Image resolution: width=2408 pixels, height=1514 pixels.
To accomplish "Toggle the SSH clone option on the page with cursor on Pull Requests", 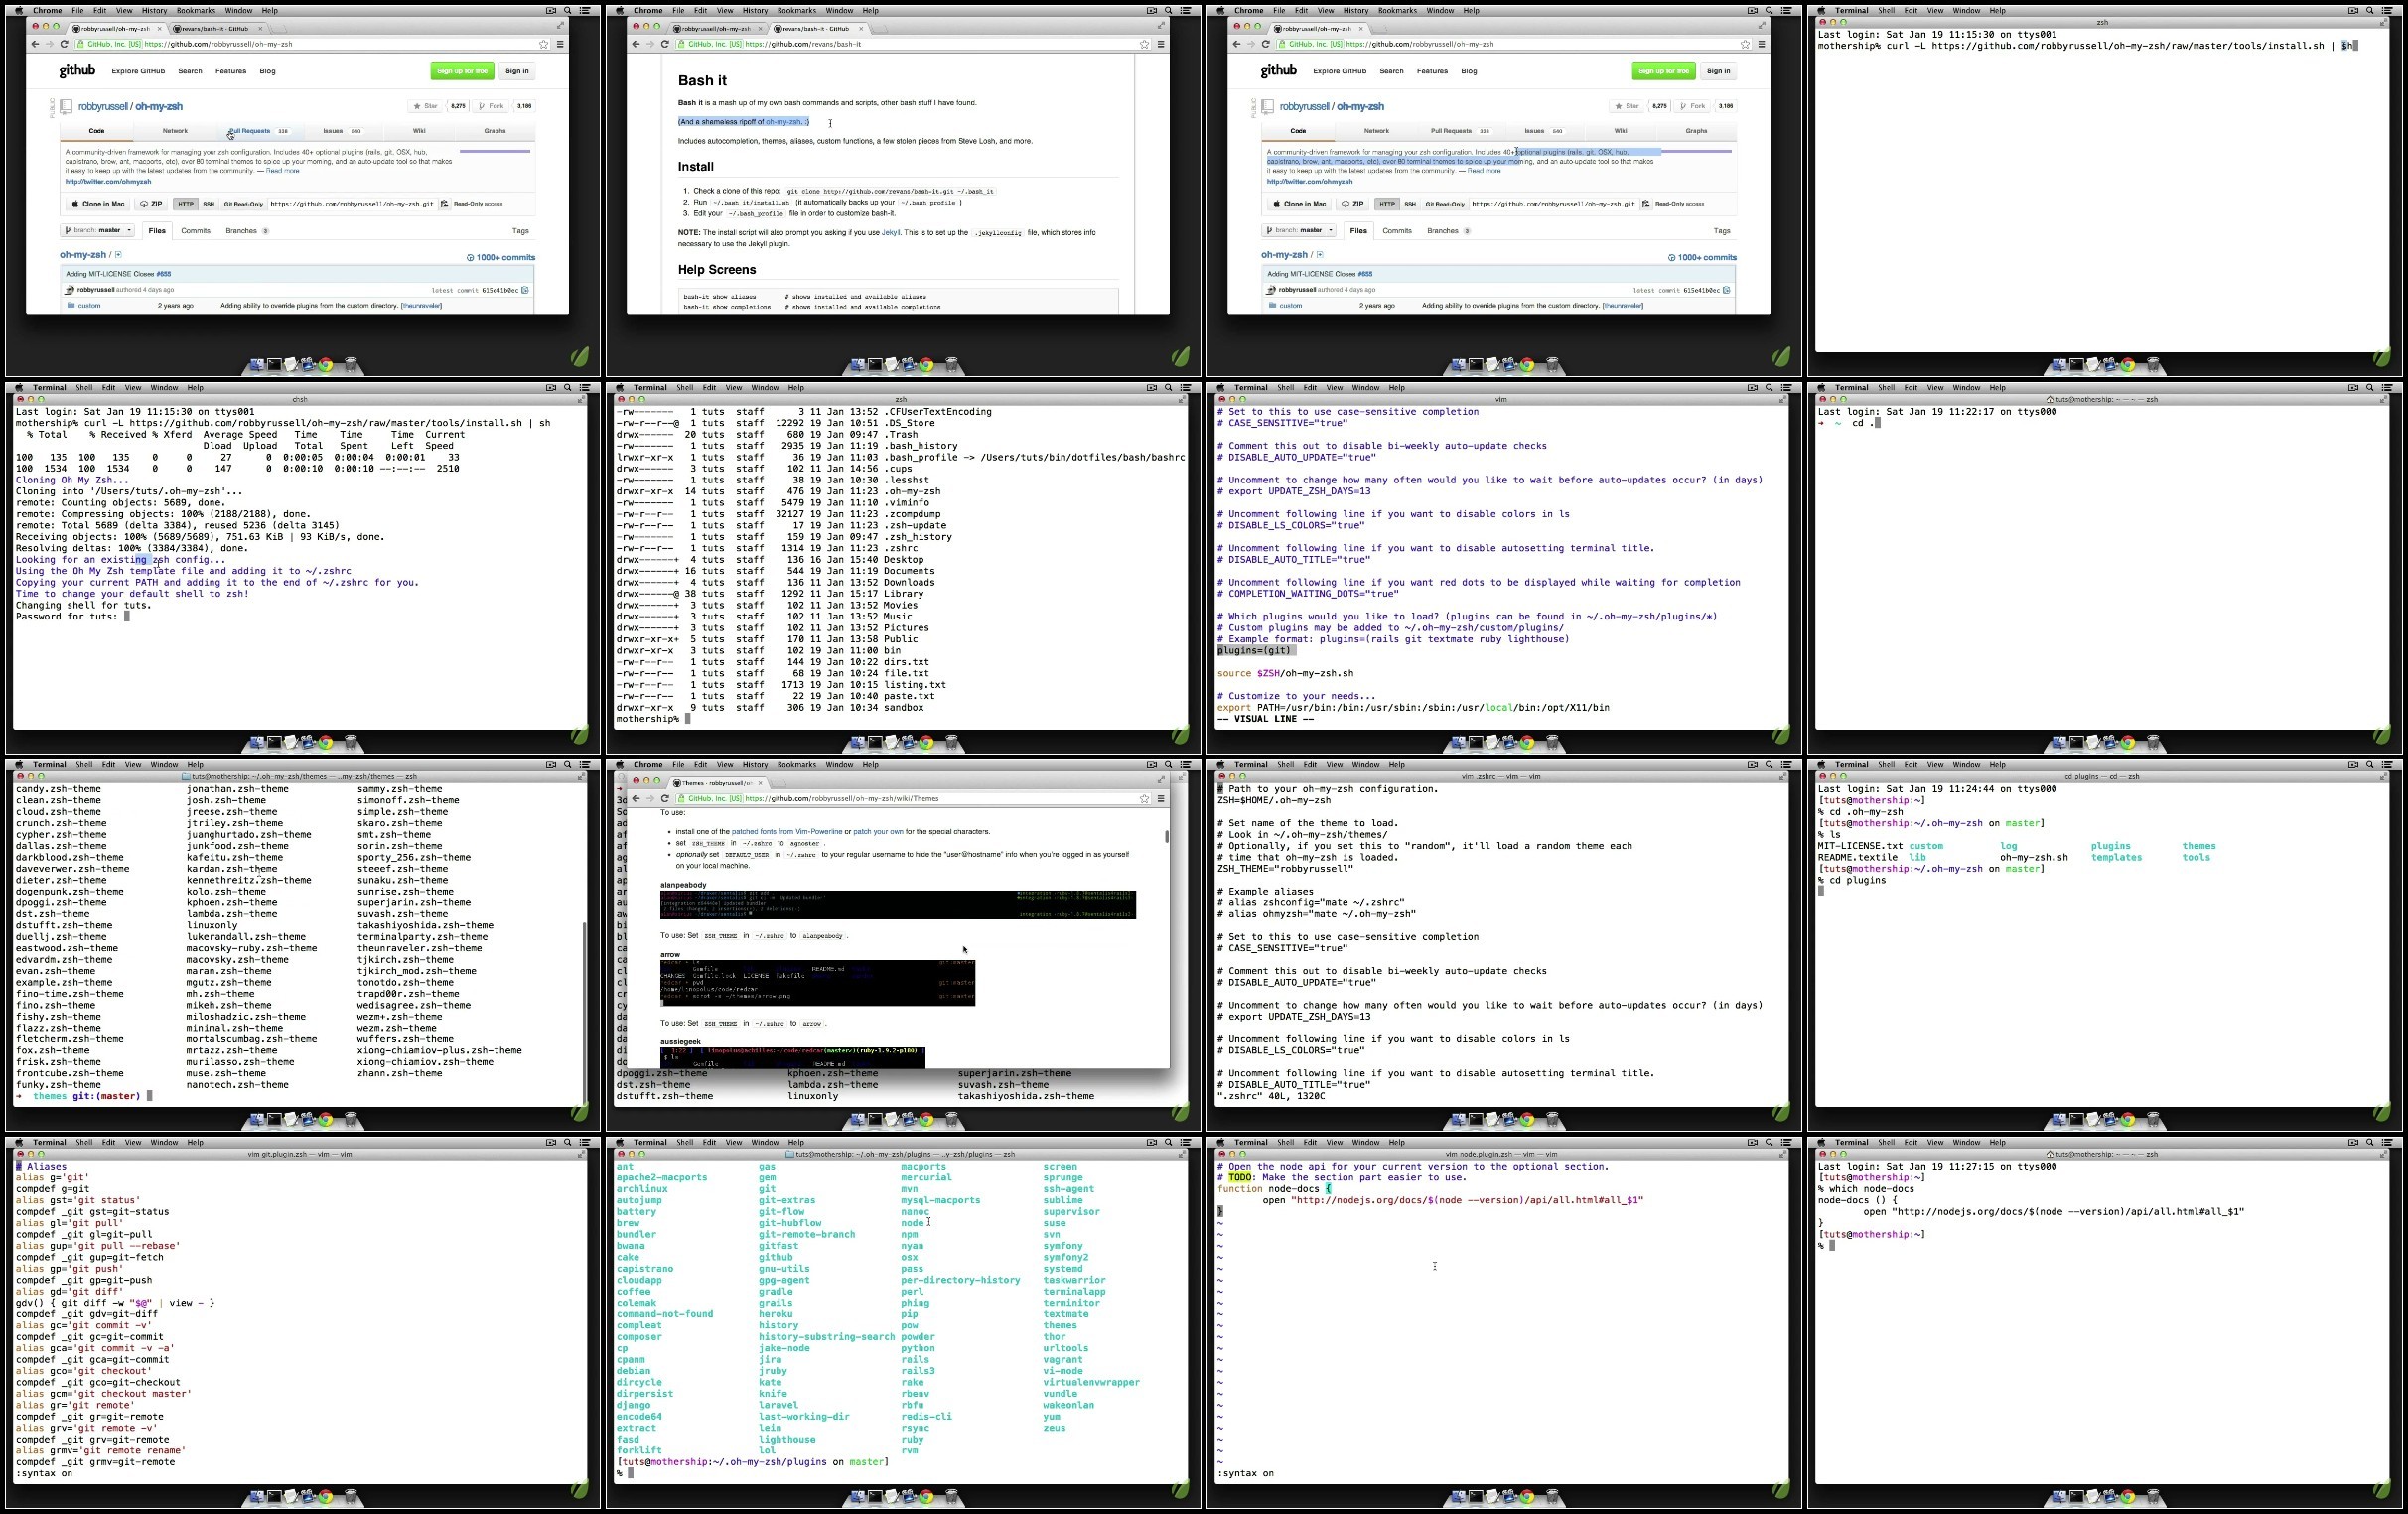I will point(208,204).
